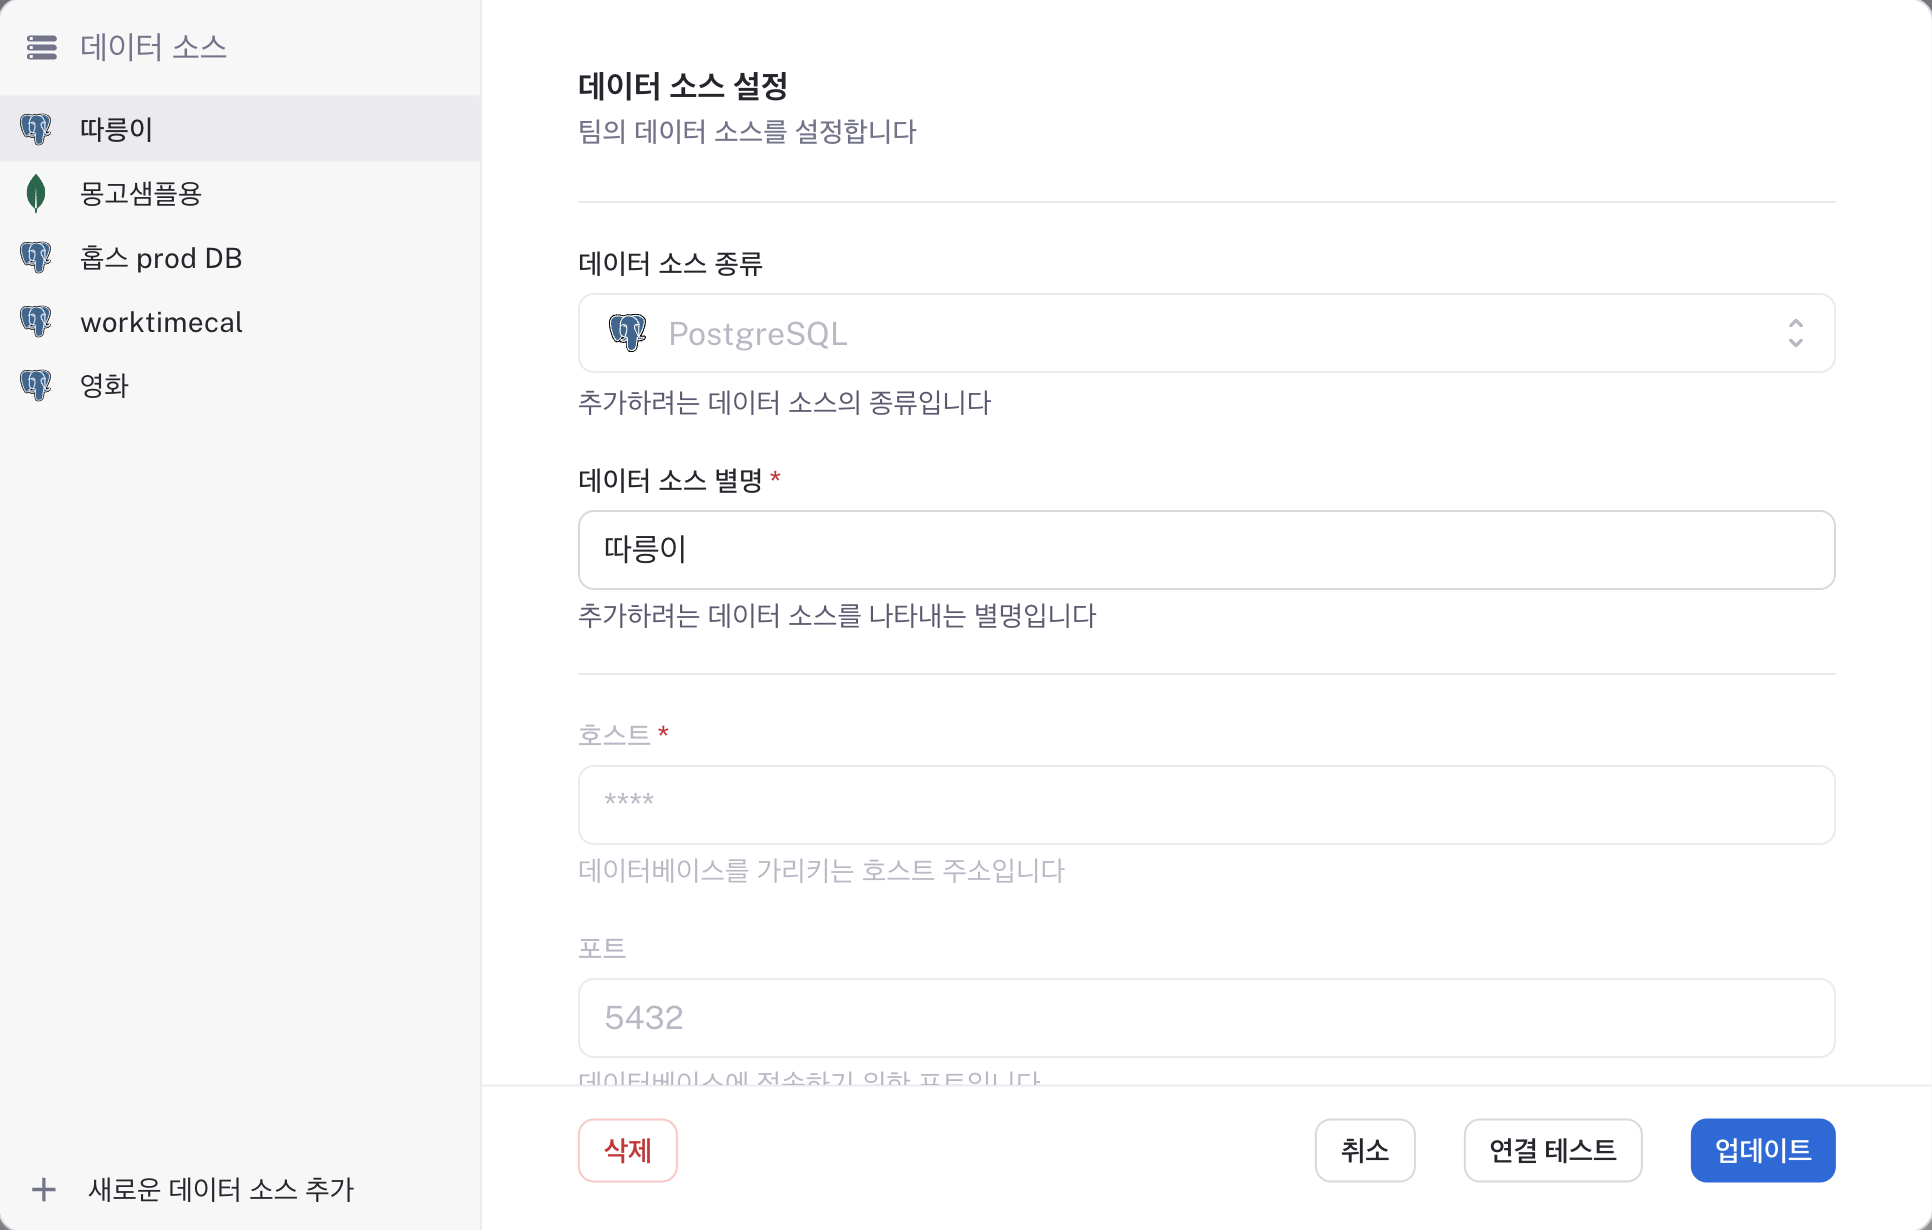Click the 데이터 소스 sidebar title
1932x1230 pixels.
154,47
